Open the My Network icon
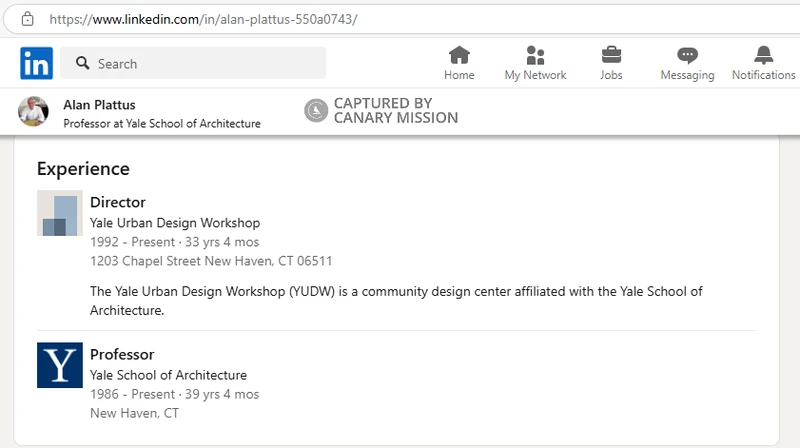The image size is (800, 448). click(535, 55)
